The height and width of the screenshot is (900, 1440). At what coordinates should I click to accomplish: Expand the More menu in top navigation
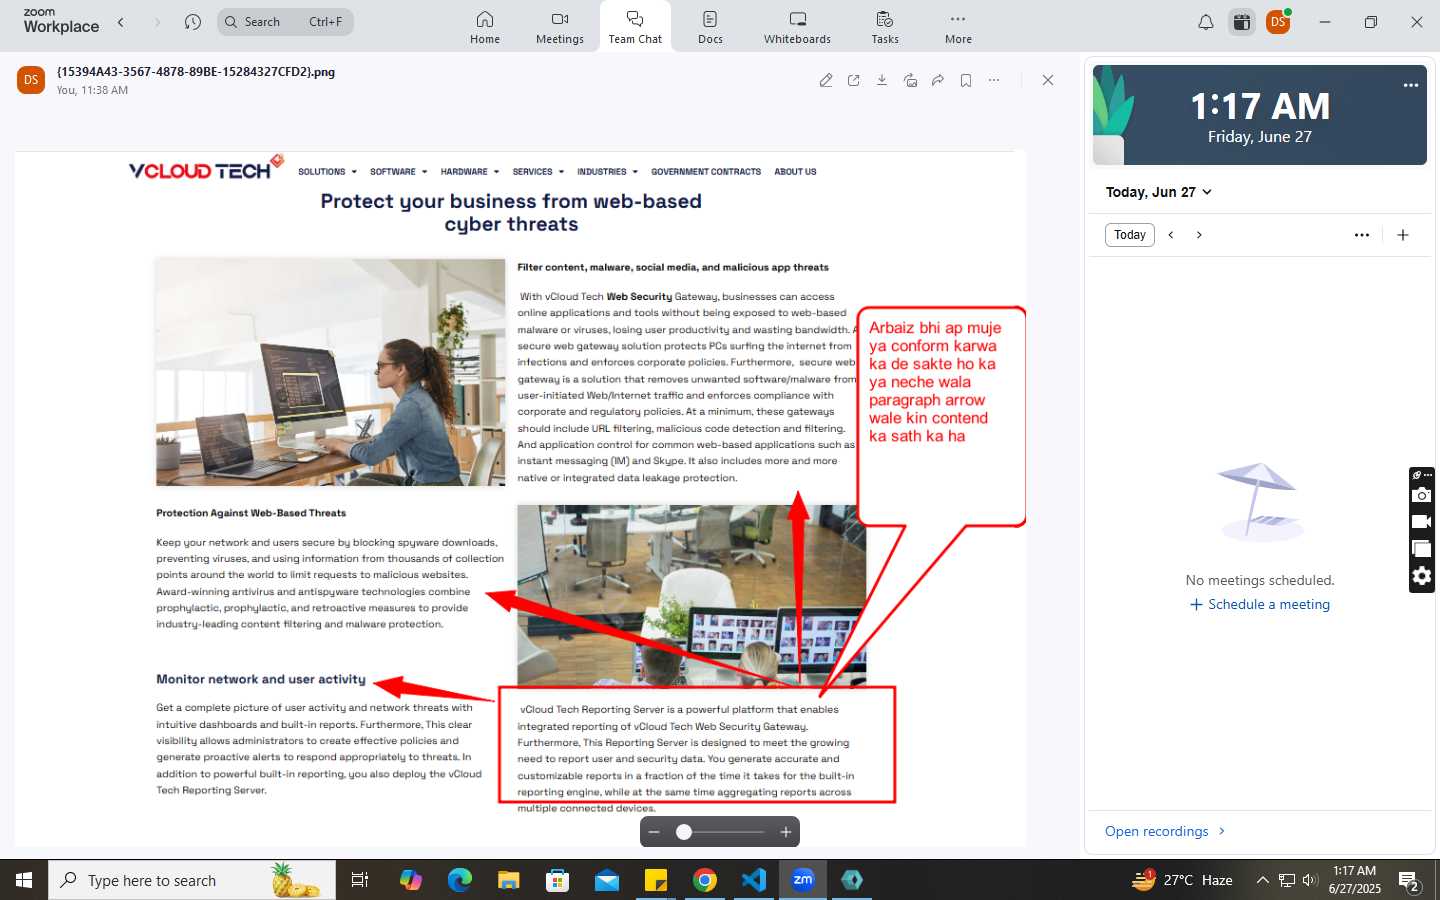[x=958, y=27]
